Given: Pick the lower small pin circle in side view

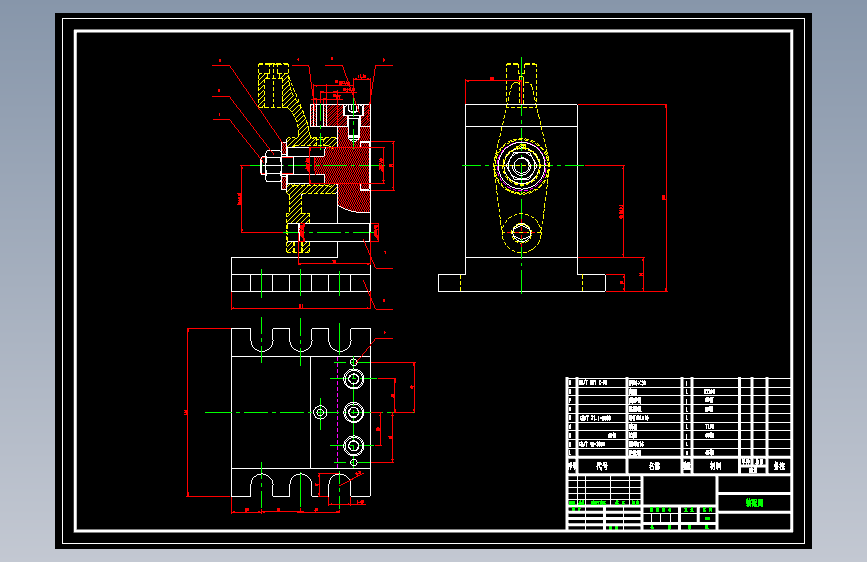Looking at the screenshot, I should (521, 232).
